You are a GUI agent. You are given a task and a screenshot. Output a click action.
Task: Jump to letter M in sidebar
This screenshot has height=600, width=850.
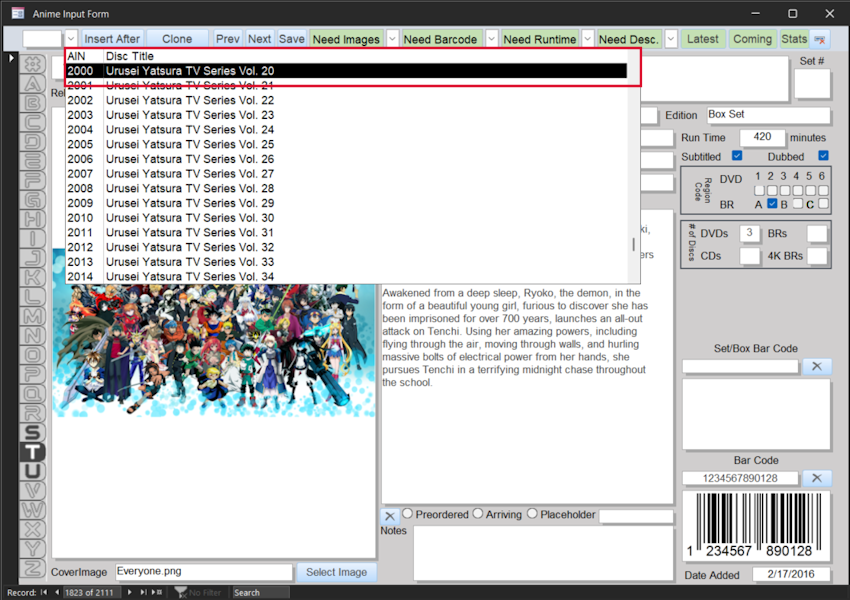(x=33, y=317)
